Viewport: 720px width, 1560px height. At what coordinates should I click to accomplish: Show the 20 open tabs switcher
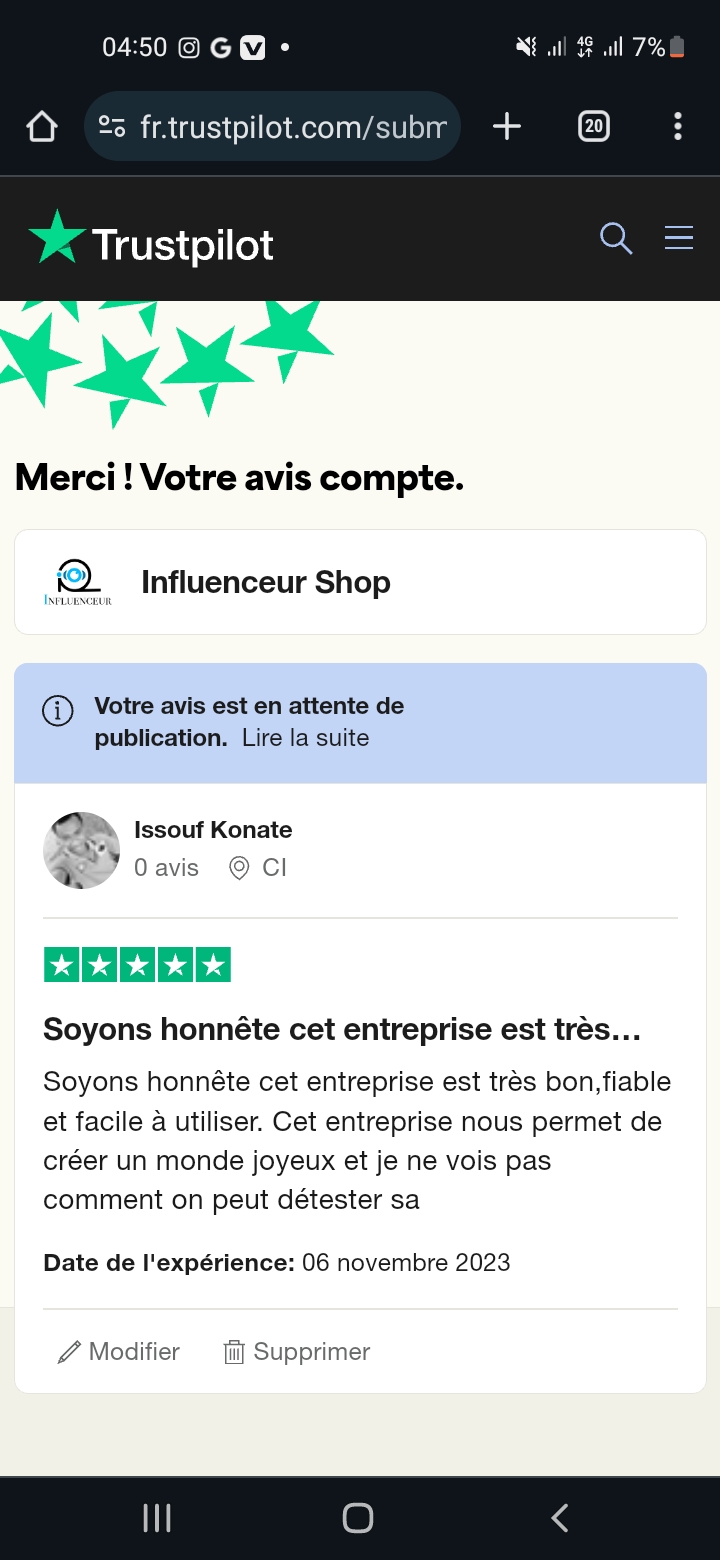point(594,127)
